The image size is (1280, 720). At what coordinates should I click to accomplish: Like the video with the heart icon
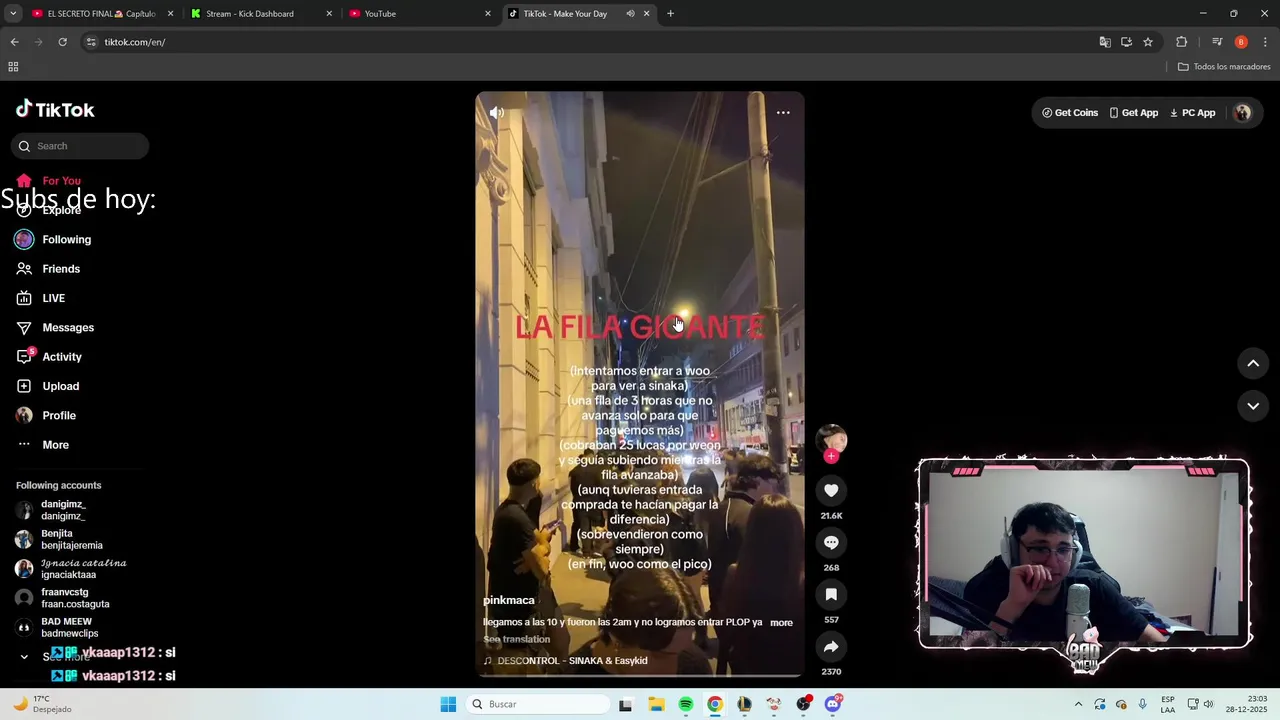click(831, 490)
